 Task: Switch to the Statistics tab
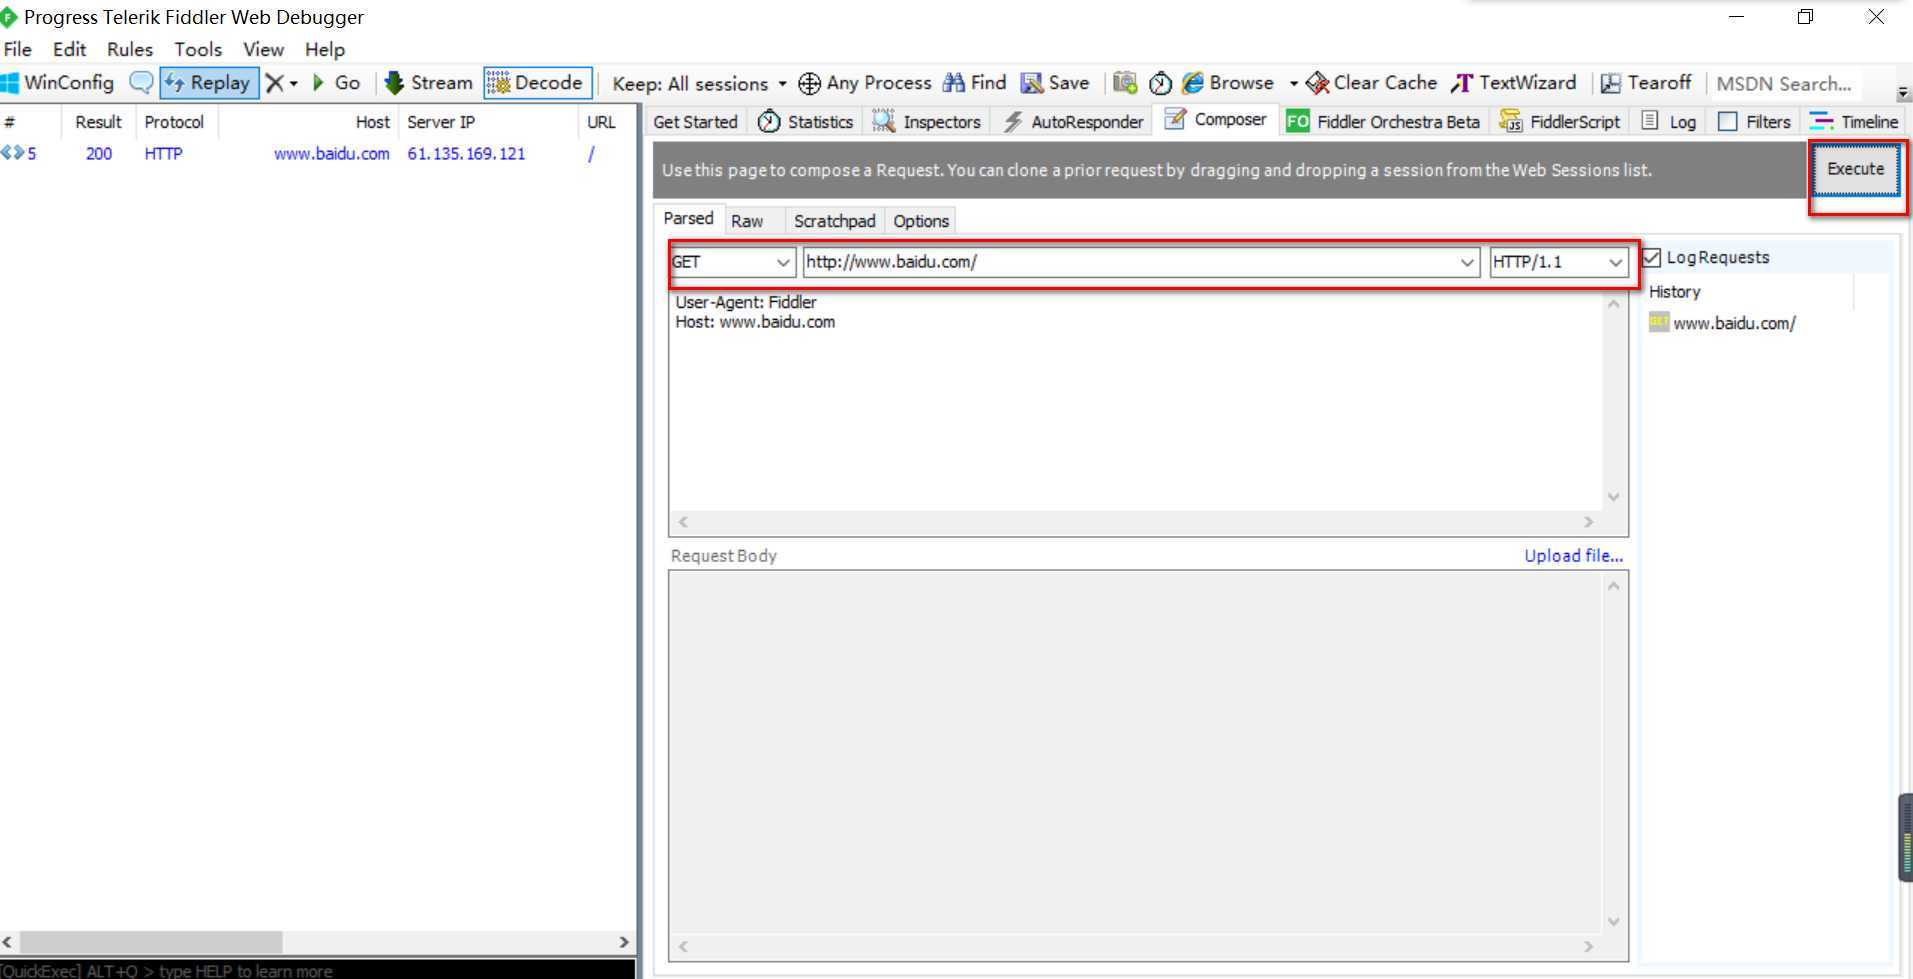pos(806,121)
